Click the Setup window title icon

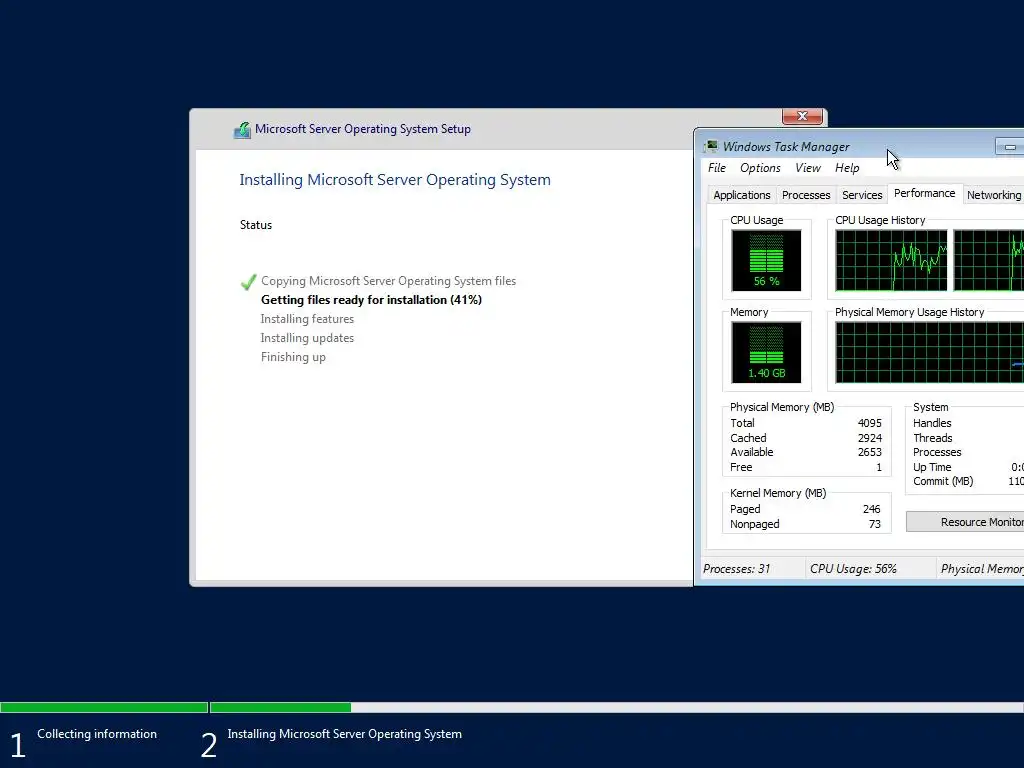click(242, 130)
